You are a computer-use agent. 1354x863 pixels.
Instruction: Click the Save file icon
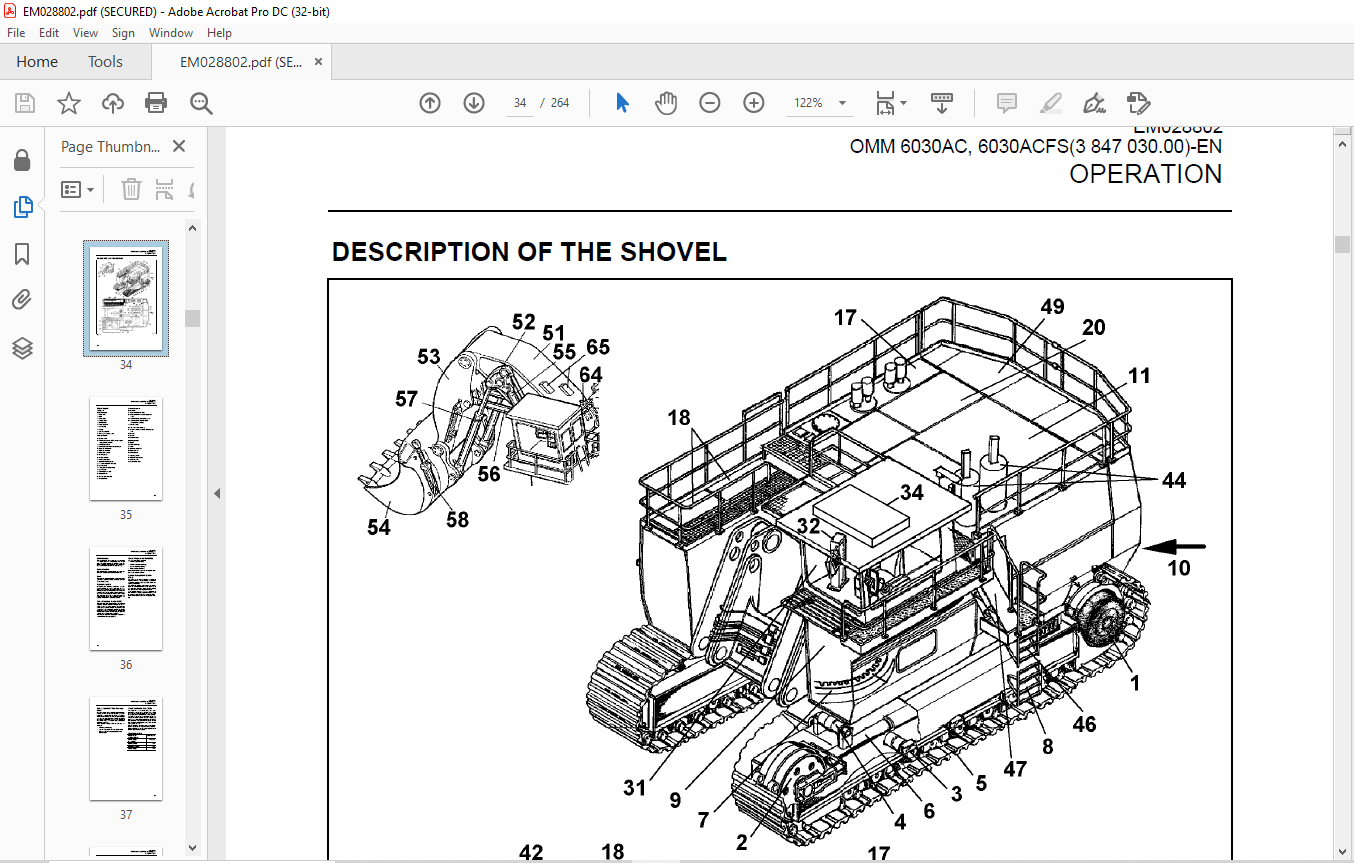point(25,103)
